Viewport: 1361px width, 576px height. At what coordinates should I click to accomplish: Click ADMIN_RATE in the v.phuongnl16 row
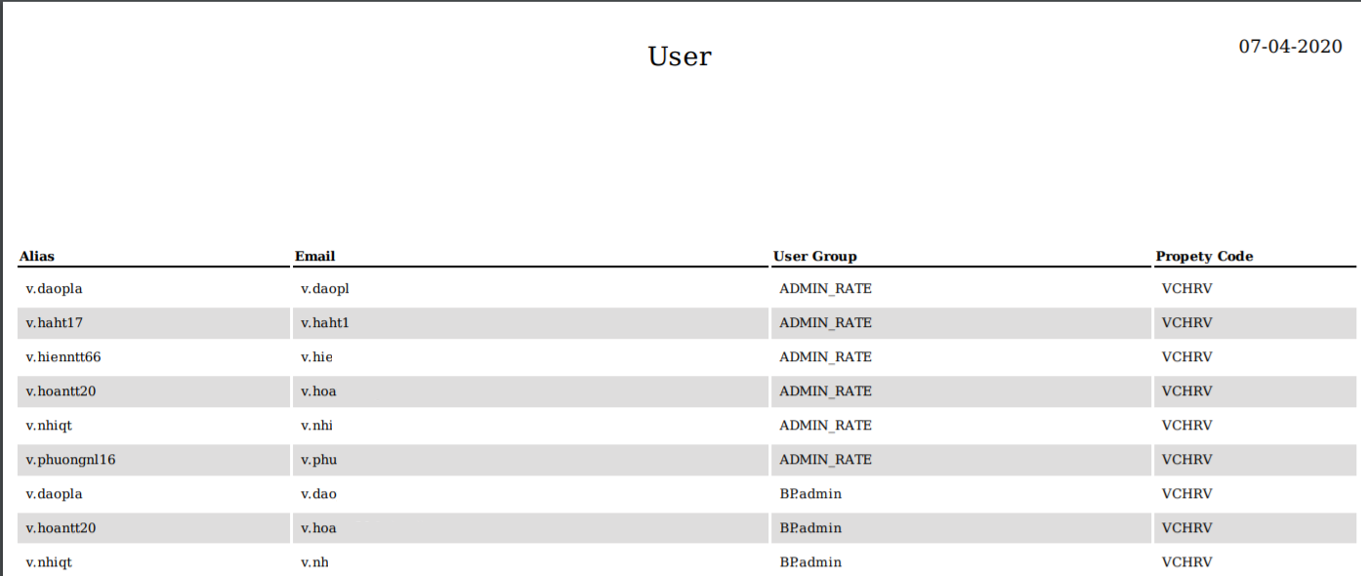pyautogui.click(x=825, y=460)
